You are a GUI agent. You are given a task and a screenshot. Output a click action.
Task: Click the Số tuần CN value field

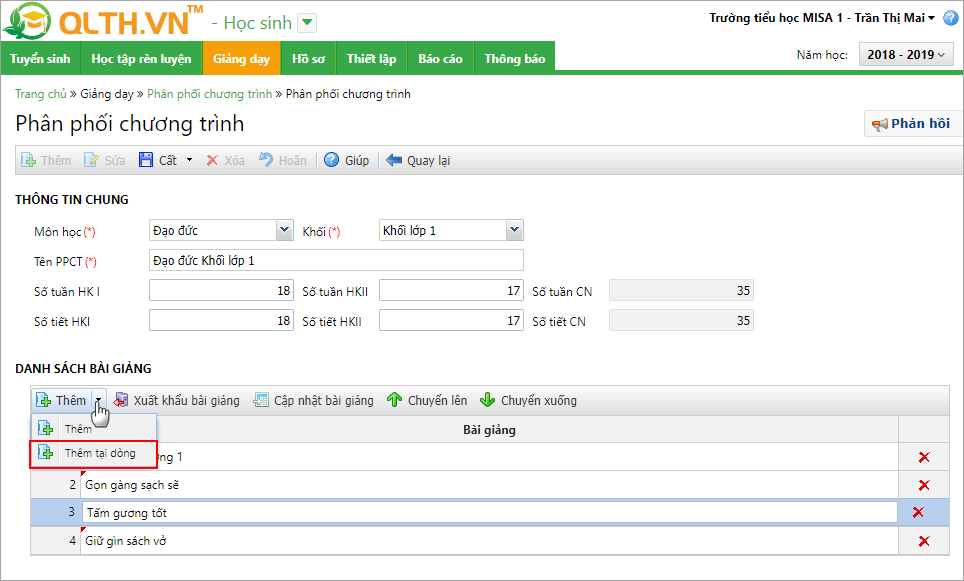pyautogui.click(x=681, y=290)
